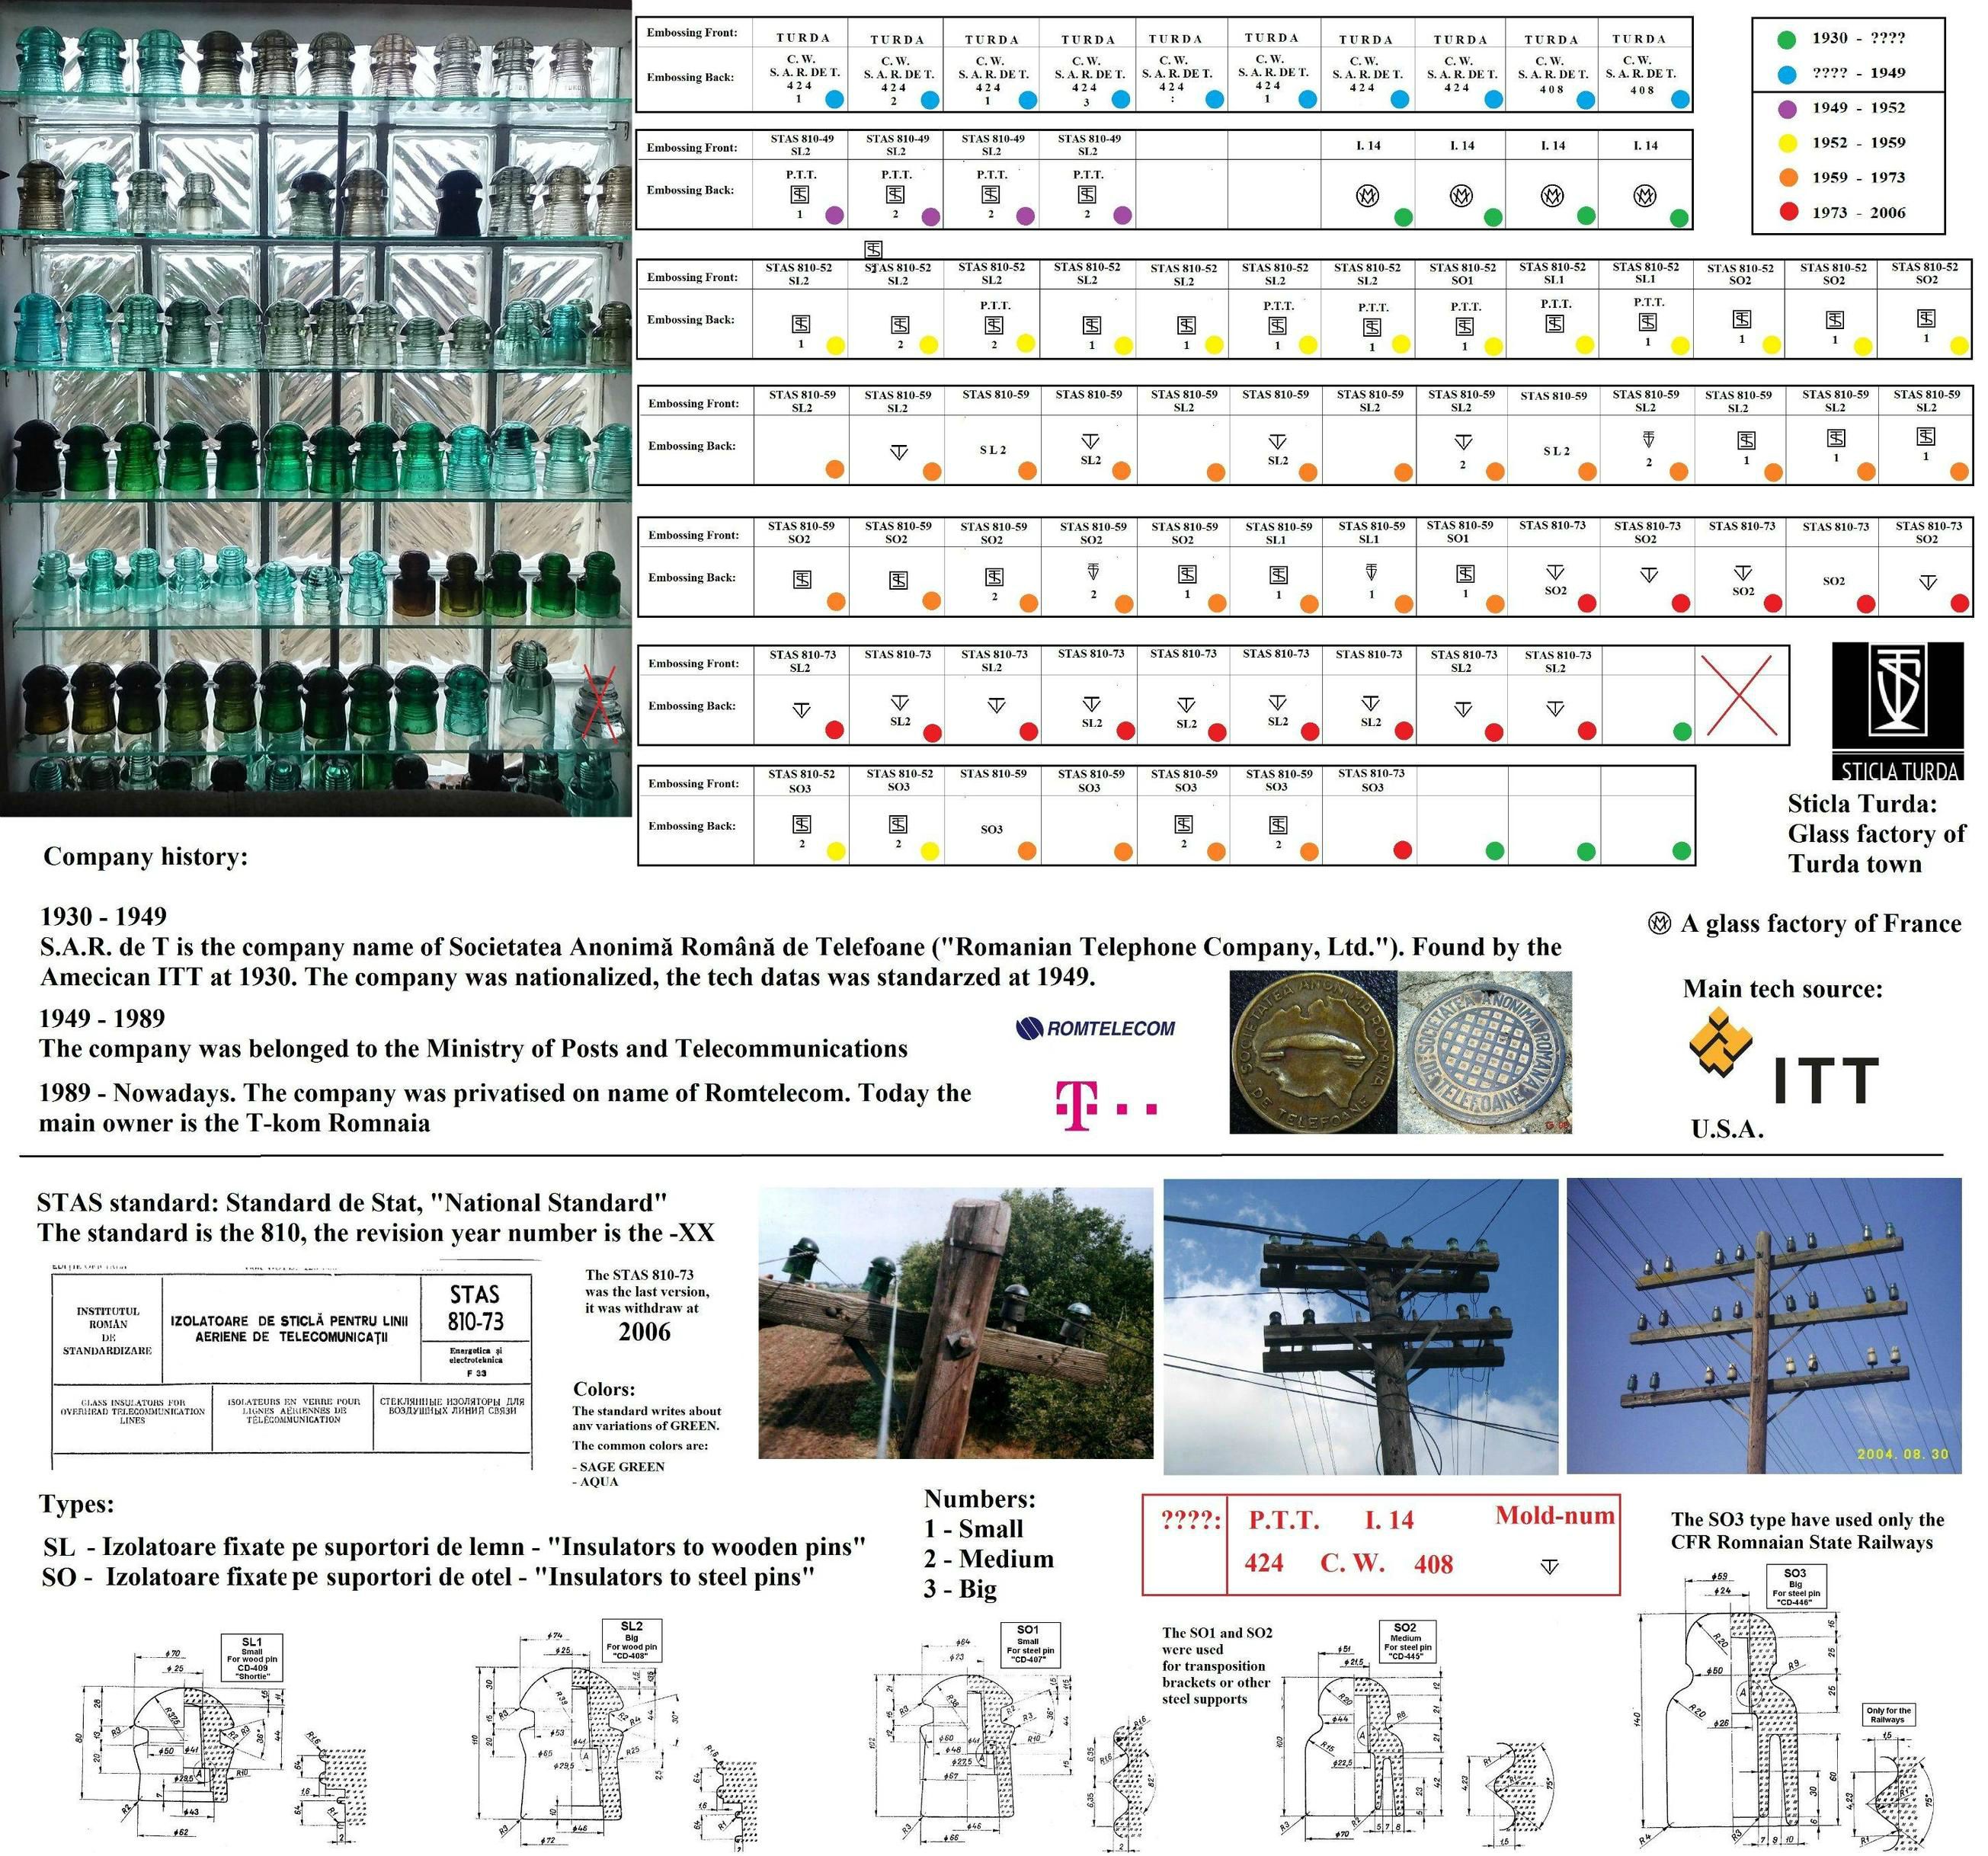Click the "Types:" heading
This screenshot has width=1988, height=1856.
point(76,1504)
